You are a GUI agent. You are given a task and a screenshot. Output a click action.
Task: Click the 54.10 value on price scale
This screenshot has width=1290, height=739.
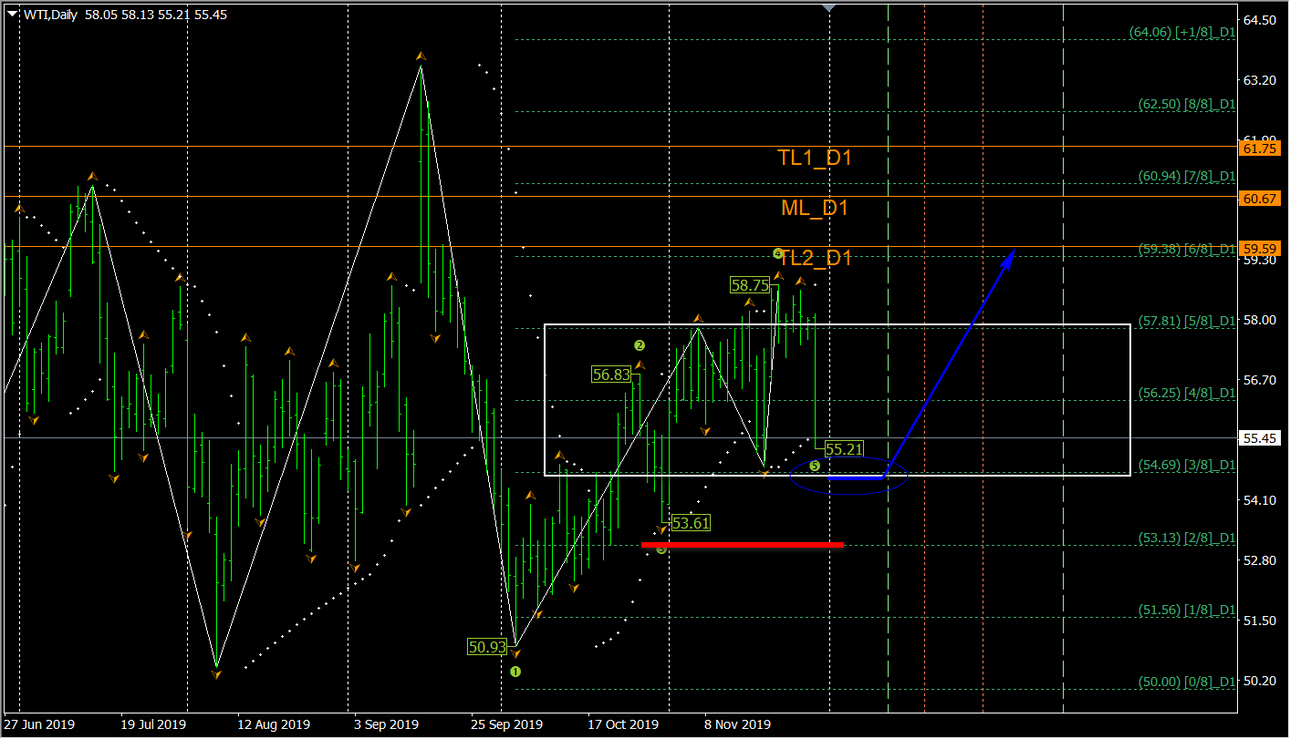pyautogui.click(x=1259, y=500)
